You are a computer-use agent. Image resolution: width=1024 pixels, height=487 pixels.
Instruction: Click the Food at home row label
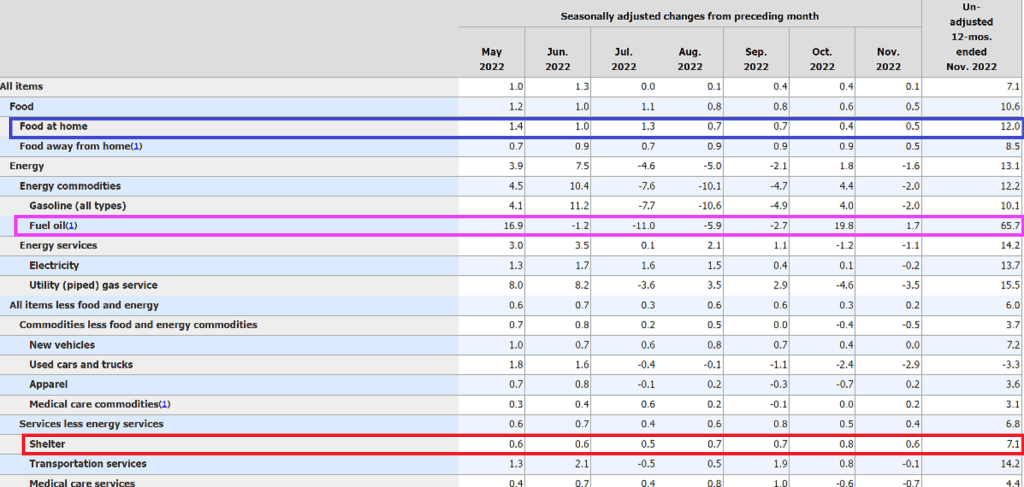pos(52,127)
